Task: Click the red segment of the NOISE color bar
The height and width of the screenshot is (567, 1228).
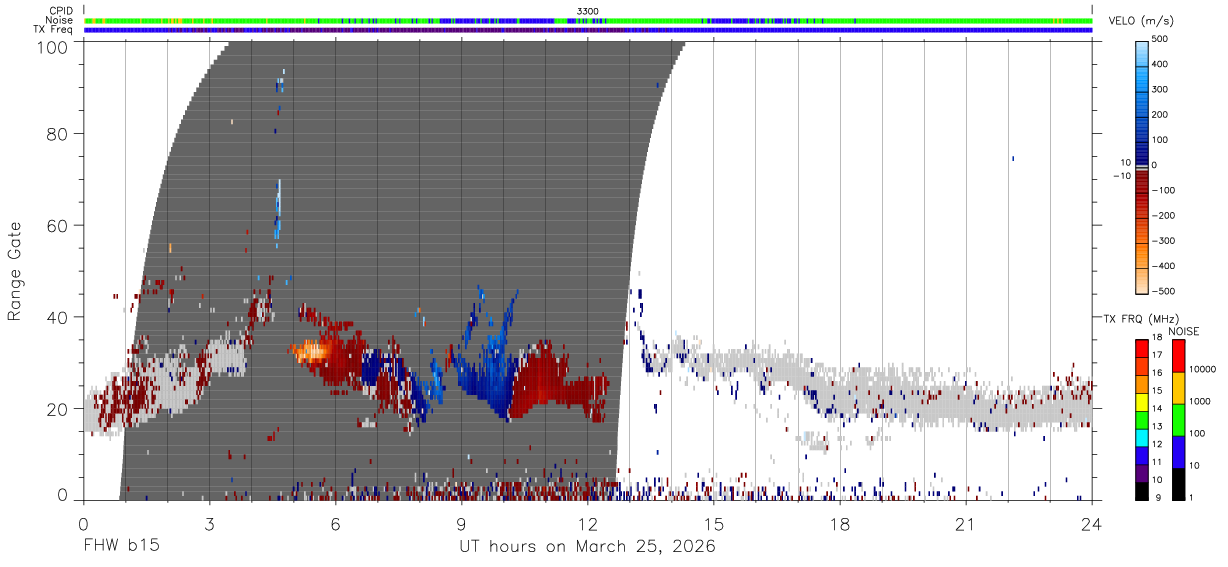Action: point(1179,355)
